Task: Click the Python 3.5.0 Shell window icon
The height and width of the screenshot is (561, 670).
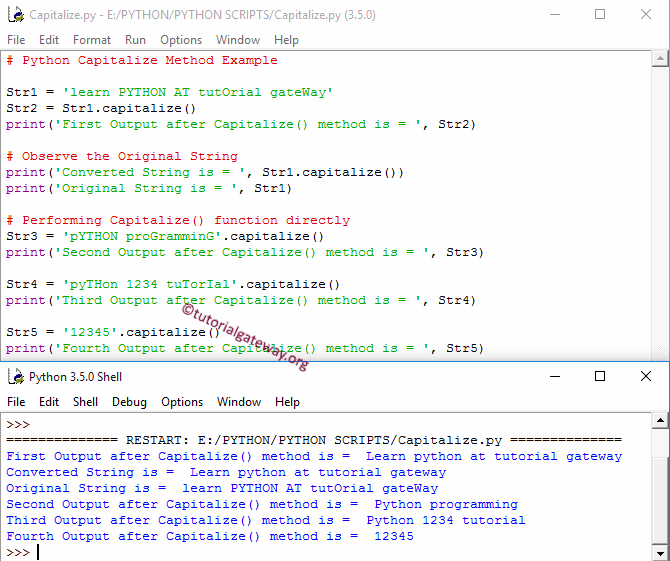Action: [x=16, y=376]
